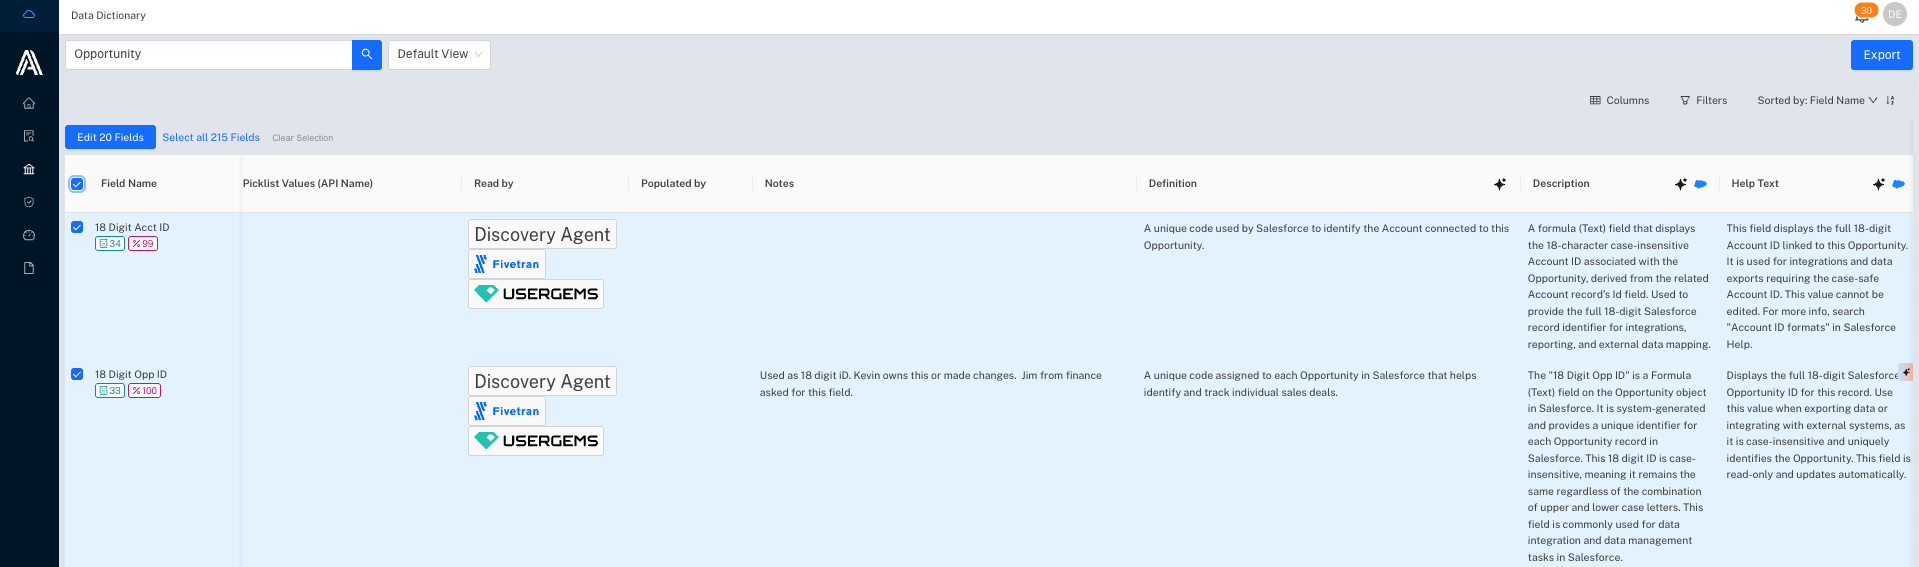Open the Home icon in sidebar
This screenshot has width=1919, height=567.
29,103
